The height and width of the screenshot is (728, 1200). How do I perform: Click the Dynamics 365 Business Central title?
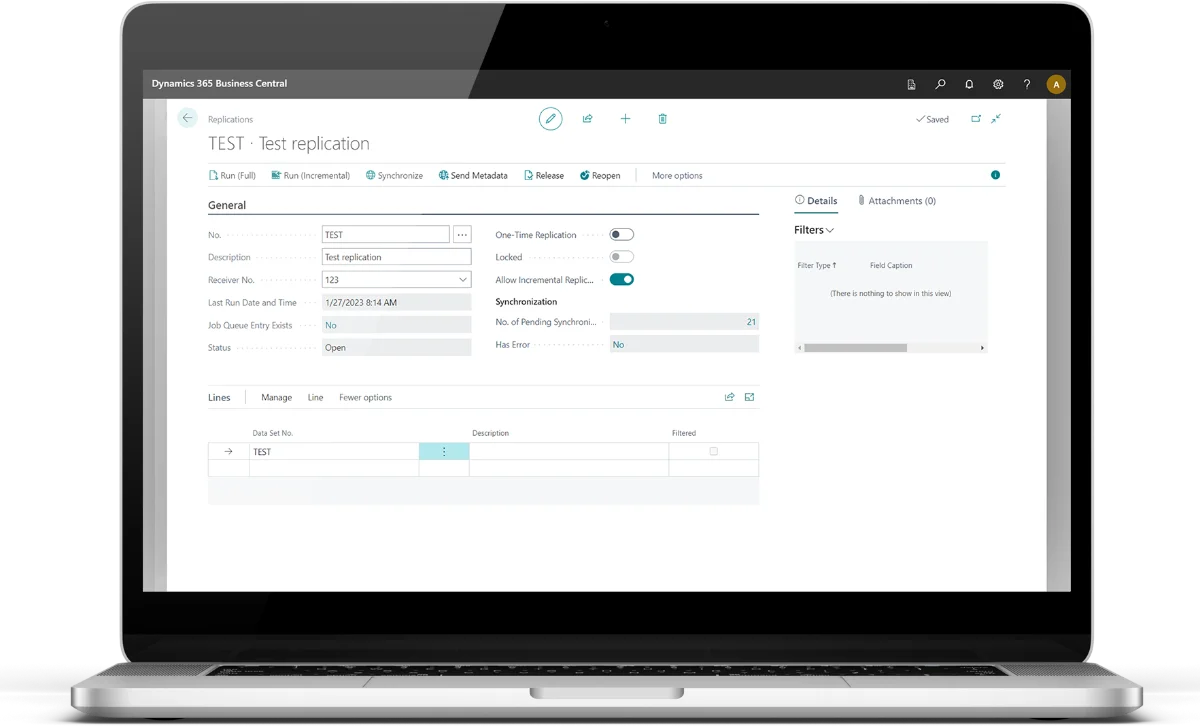point(219,84)
